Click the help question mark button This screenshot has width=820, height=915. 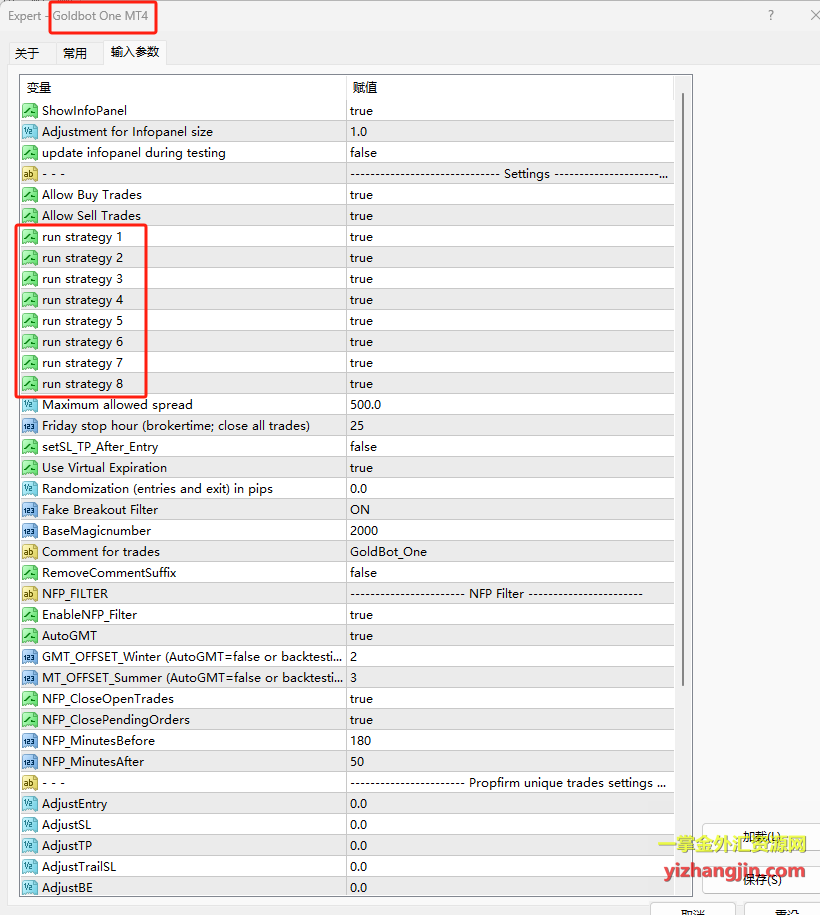tap(771, 15)
